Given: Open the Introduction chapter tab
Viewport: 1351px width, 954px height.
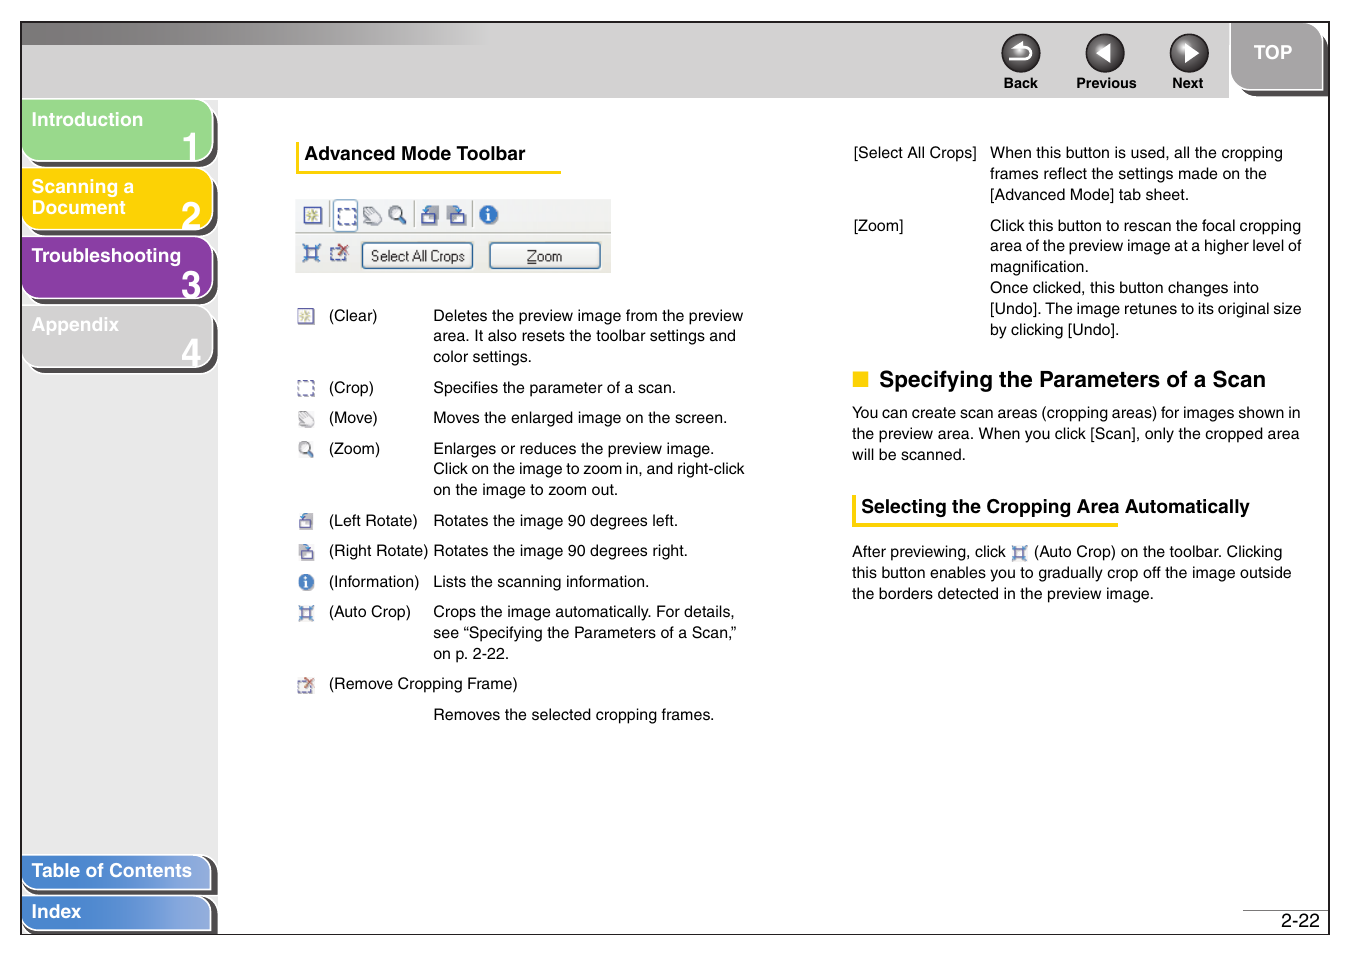Looking at the screenshot, I should pos(117,131).
